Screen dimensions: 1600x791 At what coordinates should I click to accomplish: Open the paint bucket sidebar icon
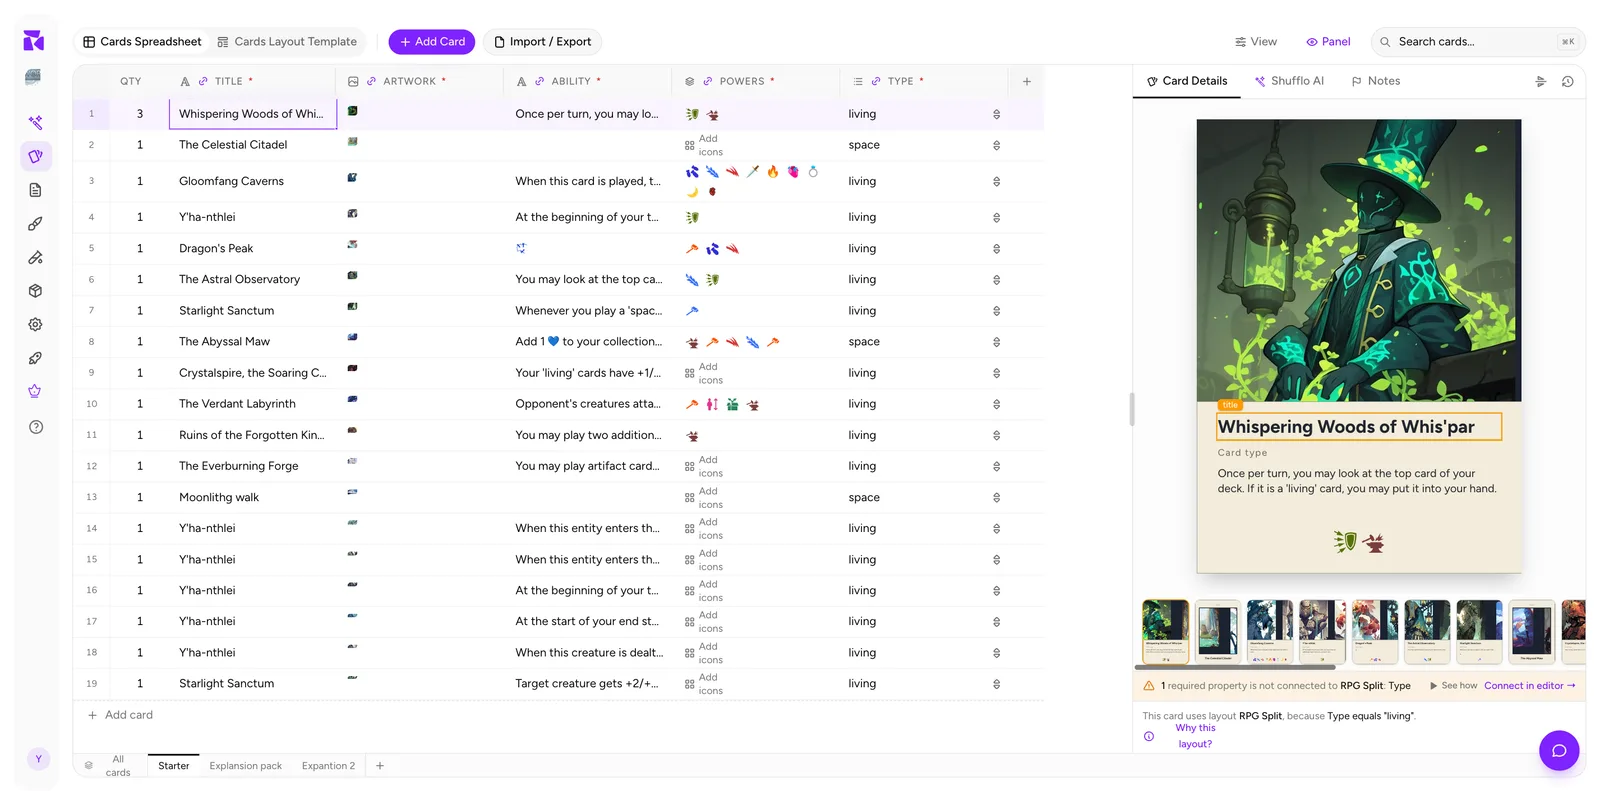[35, 257]
